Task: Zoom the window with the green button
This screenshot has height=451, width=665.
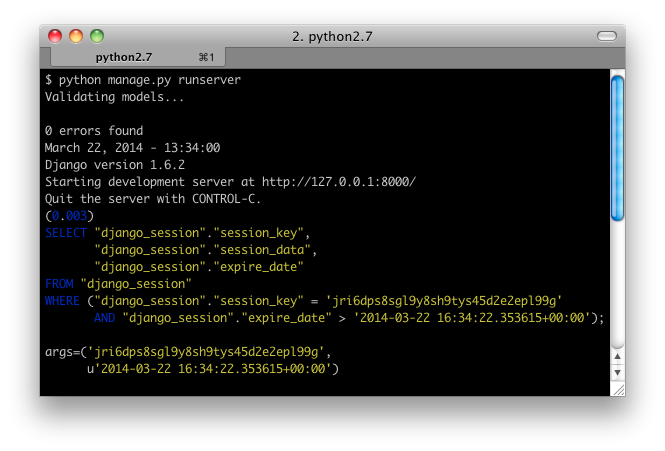Action: pos(97,36)
